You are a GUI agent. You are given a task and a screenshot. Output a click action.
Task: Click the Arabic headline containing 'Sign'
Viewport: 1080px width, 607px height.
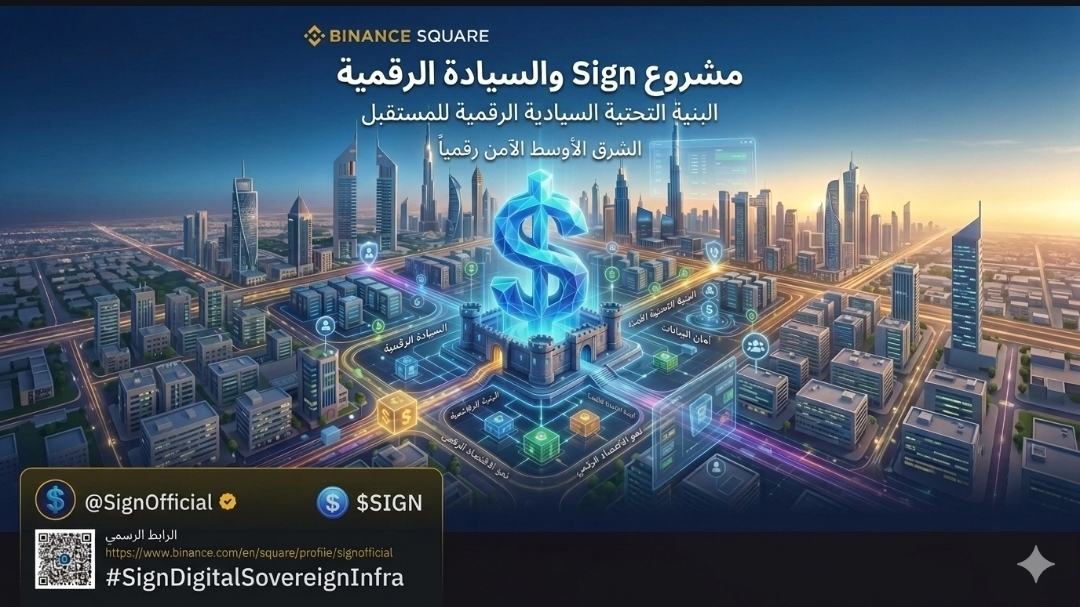click(539, 74)
